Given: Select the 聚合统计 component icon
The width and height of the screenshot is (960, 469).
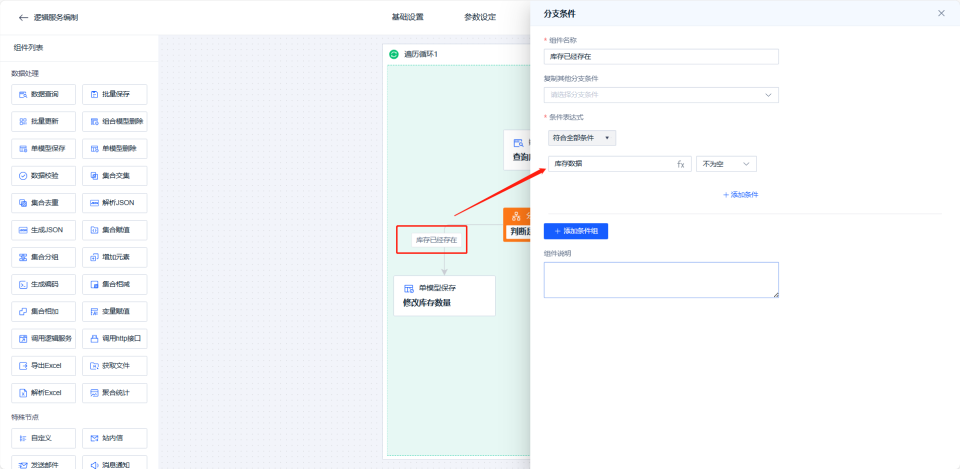Looking at the screenshot, I should coord(94,393).
